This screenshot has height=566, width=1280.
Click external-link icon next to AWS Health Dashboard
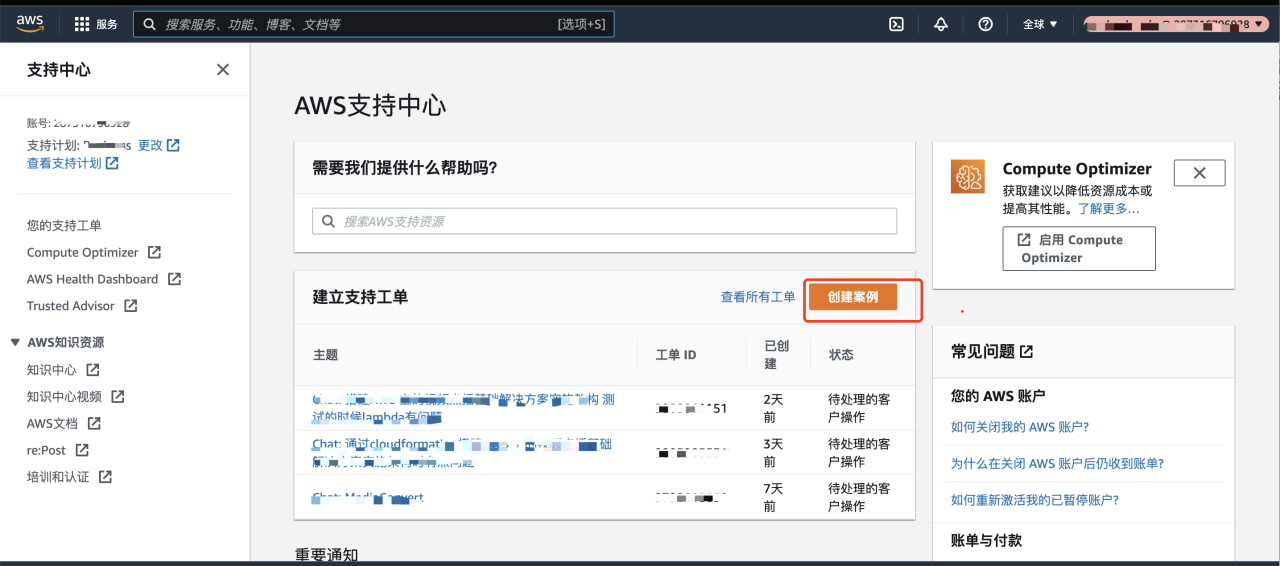coord(175,279)
